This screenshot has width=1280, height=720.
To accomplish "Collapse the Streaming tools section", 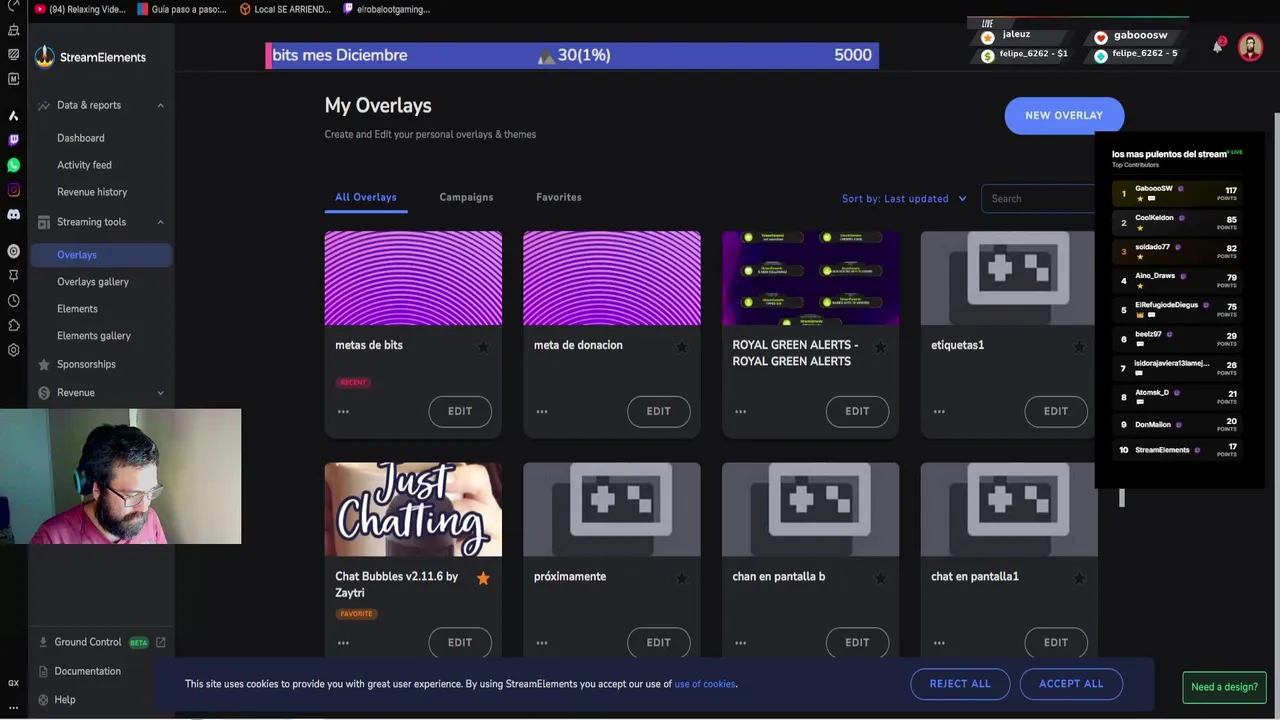I will click(x=160, y=222).
